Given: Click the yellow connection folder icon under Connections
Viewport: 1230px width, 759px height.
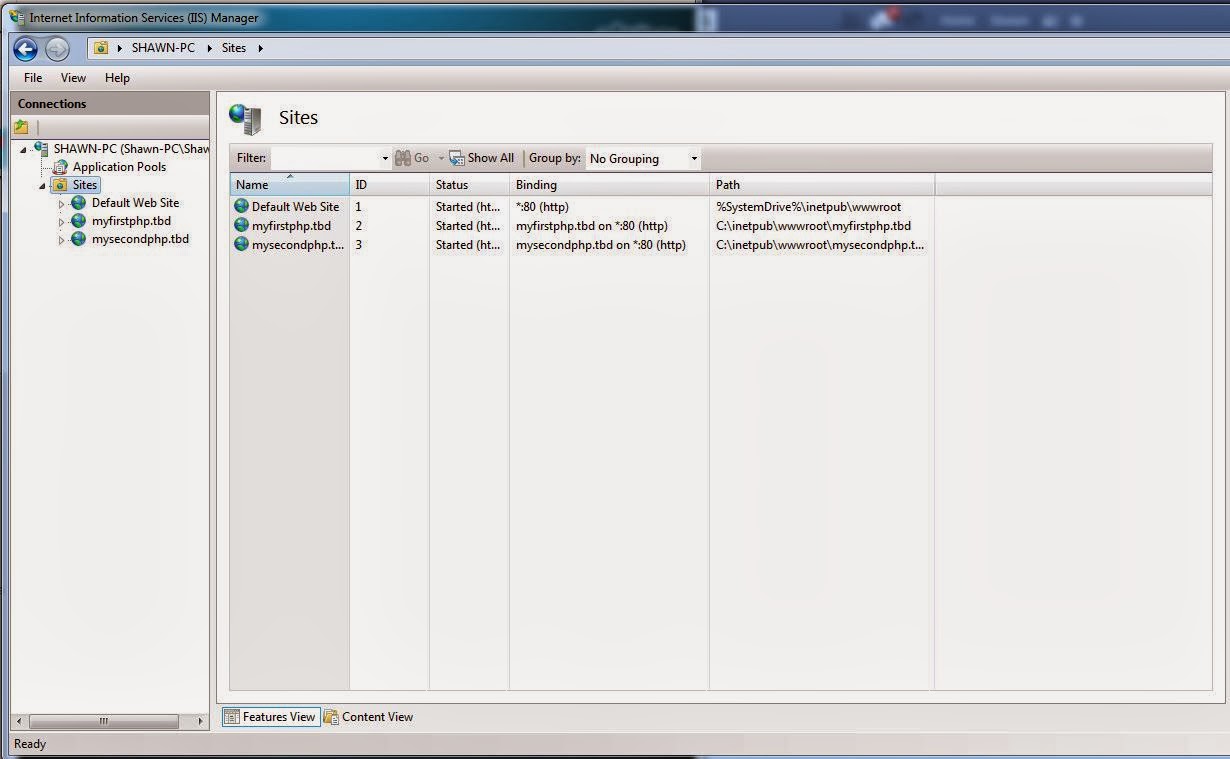Looking at the screenshot, I should (x=21, y=125).
